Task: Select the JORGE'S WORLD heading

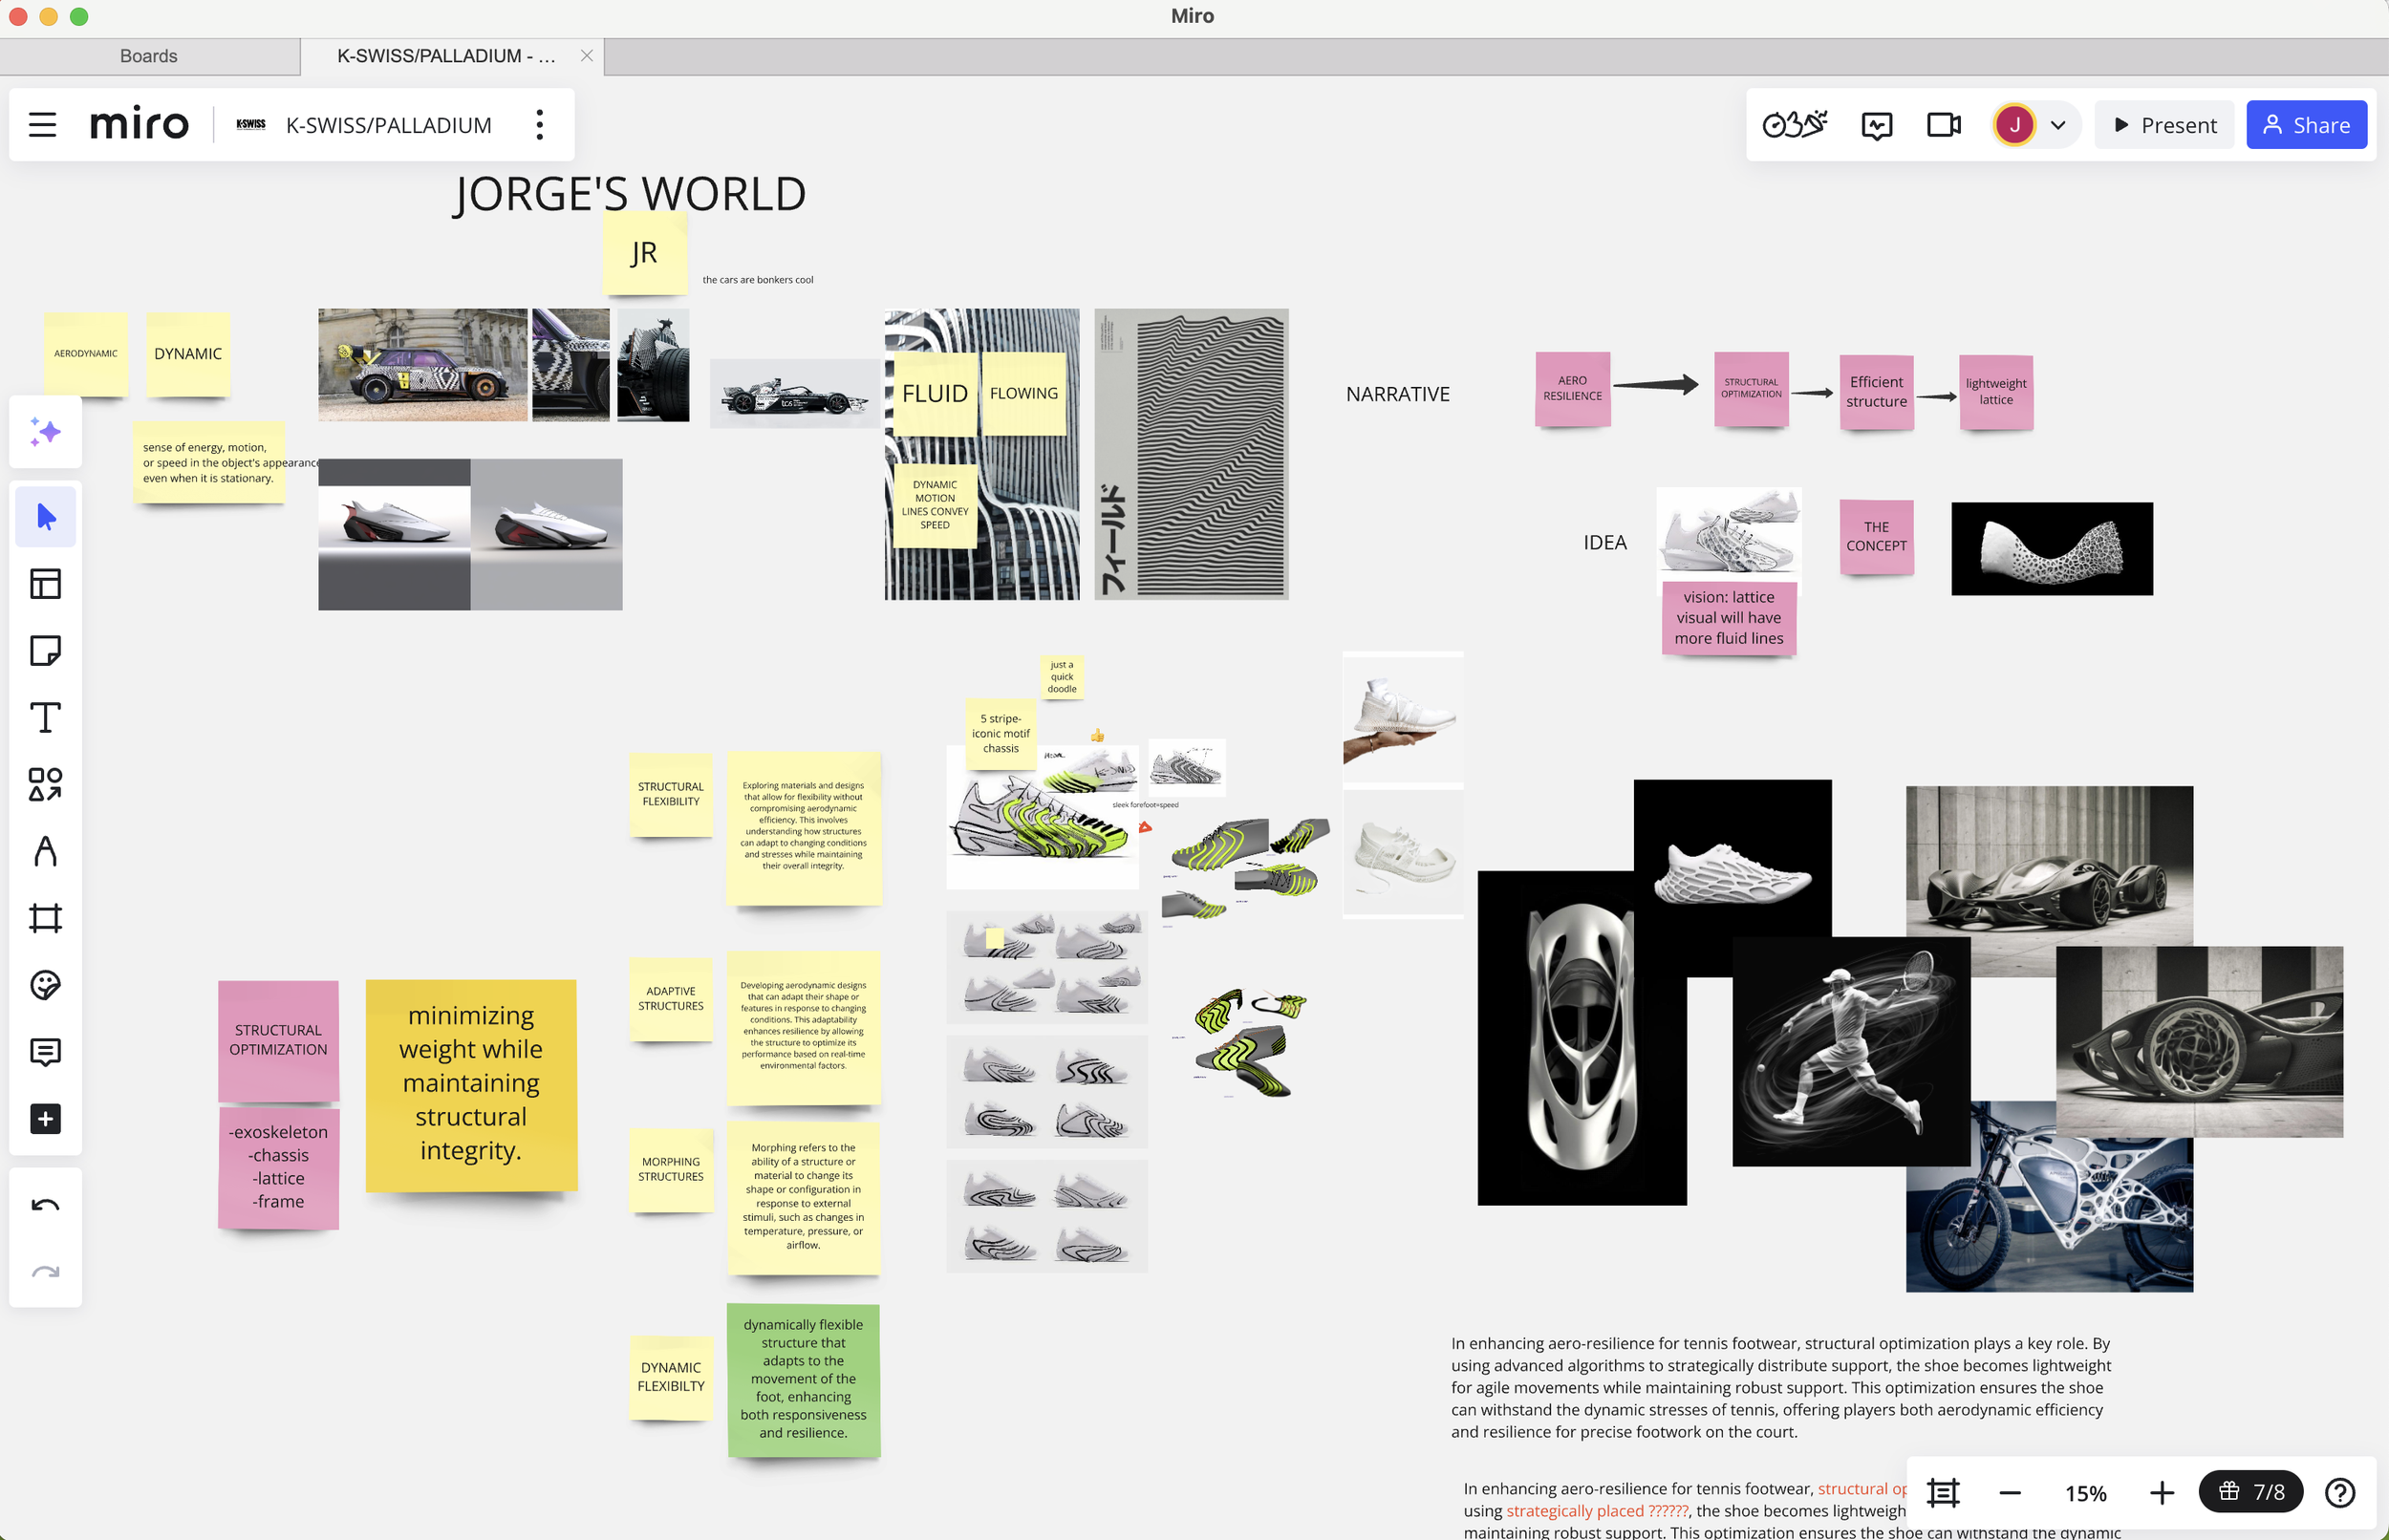Action: [x=630, y=193]
